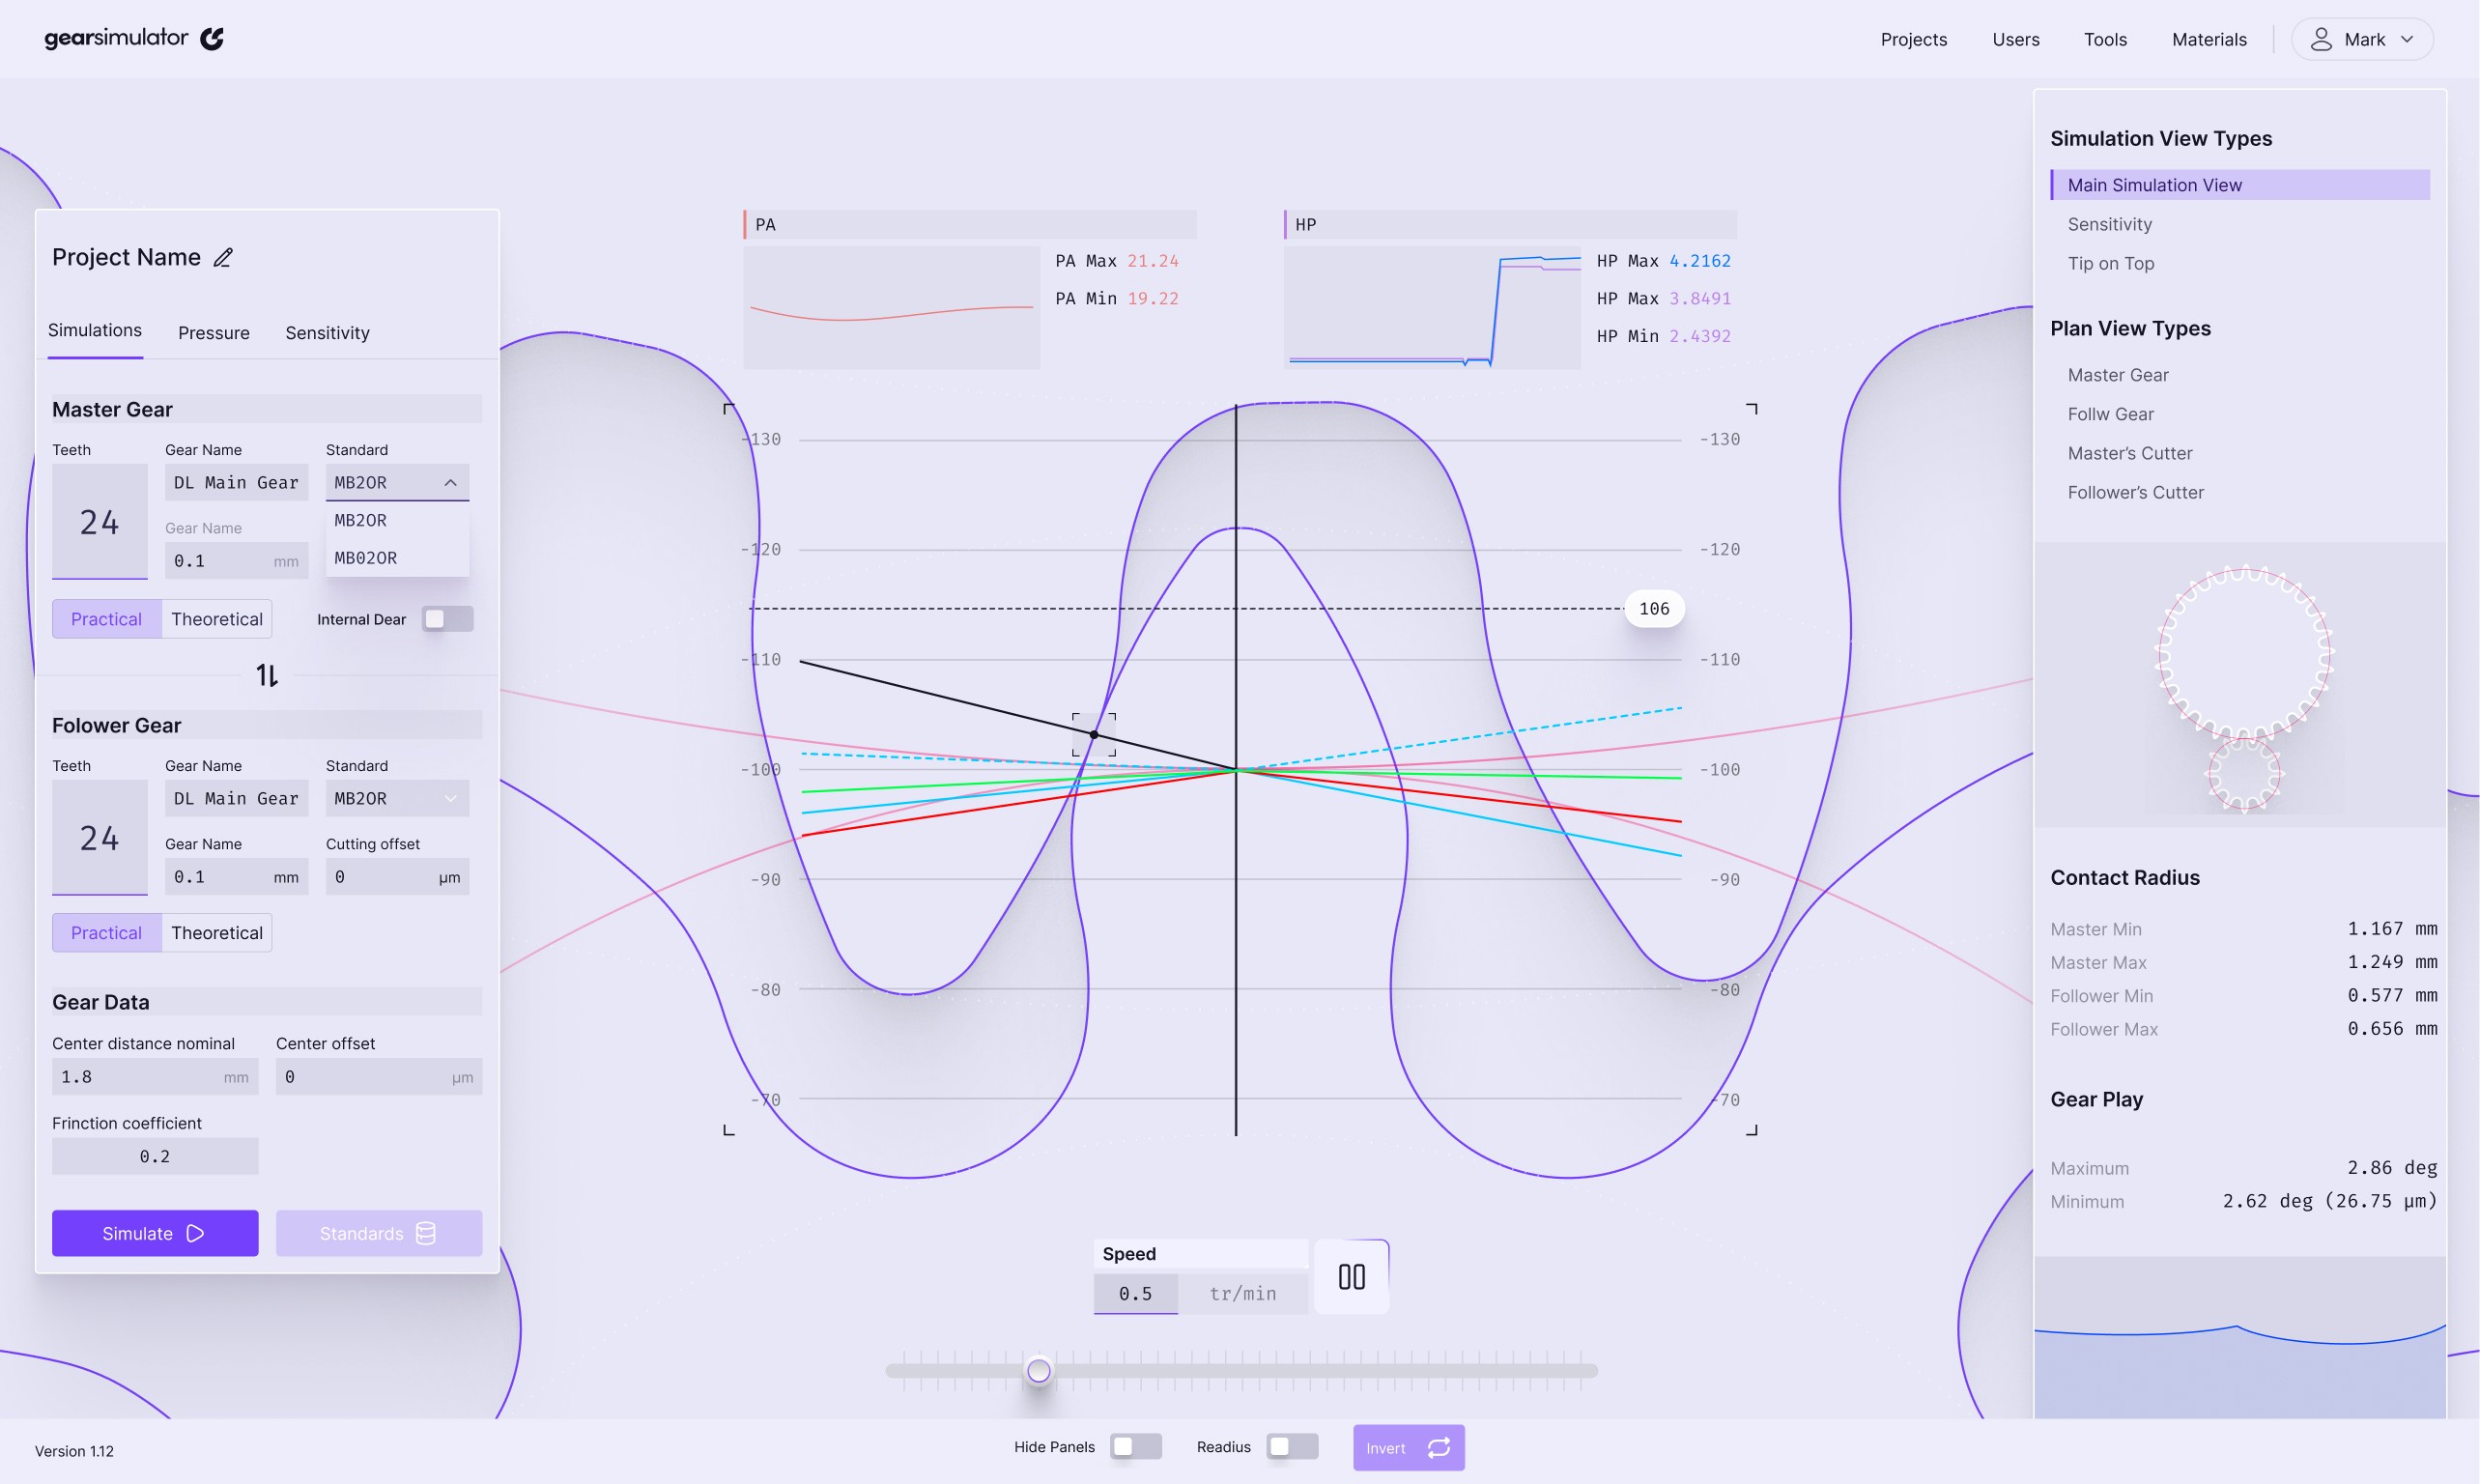Image resolution: width=2480 pixels, height=1484 pixels.
Task: Click the database icon on Standards button
Action: pos(426,1233)
